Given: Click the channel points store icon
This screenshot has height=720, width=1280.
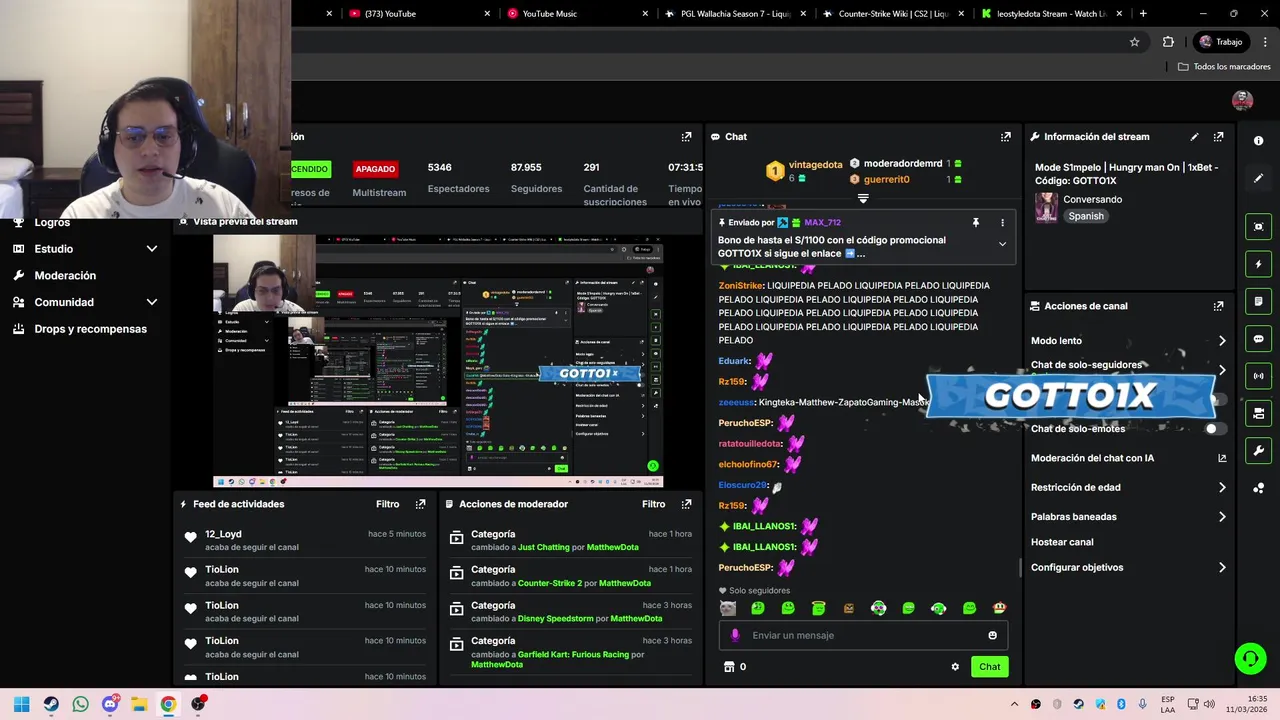Looking at the screenshot, I should [x=729, y=667].
